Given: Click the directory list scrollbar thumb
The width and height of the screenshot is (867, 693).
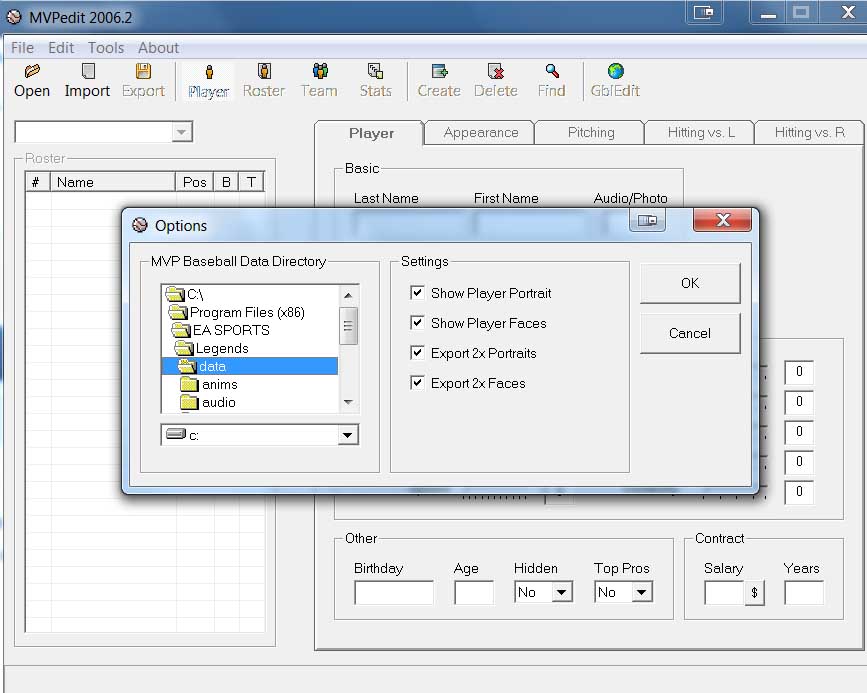Looking at the screenshot, I should 348,326.
